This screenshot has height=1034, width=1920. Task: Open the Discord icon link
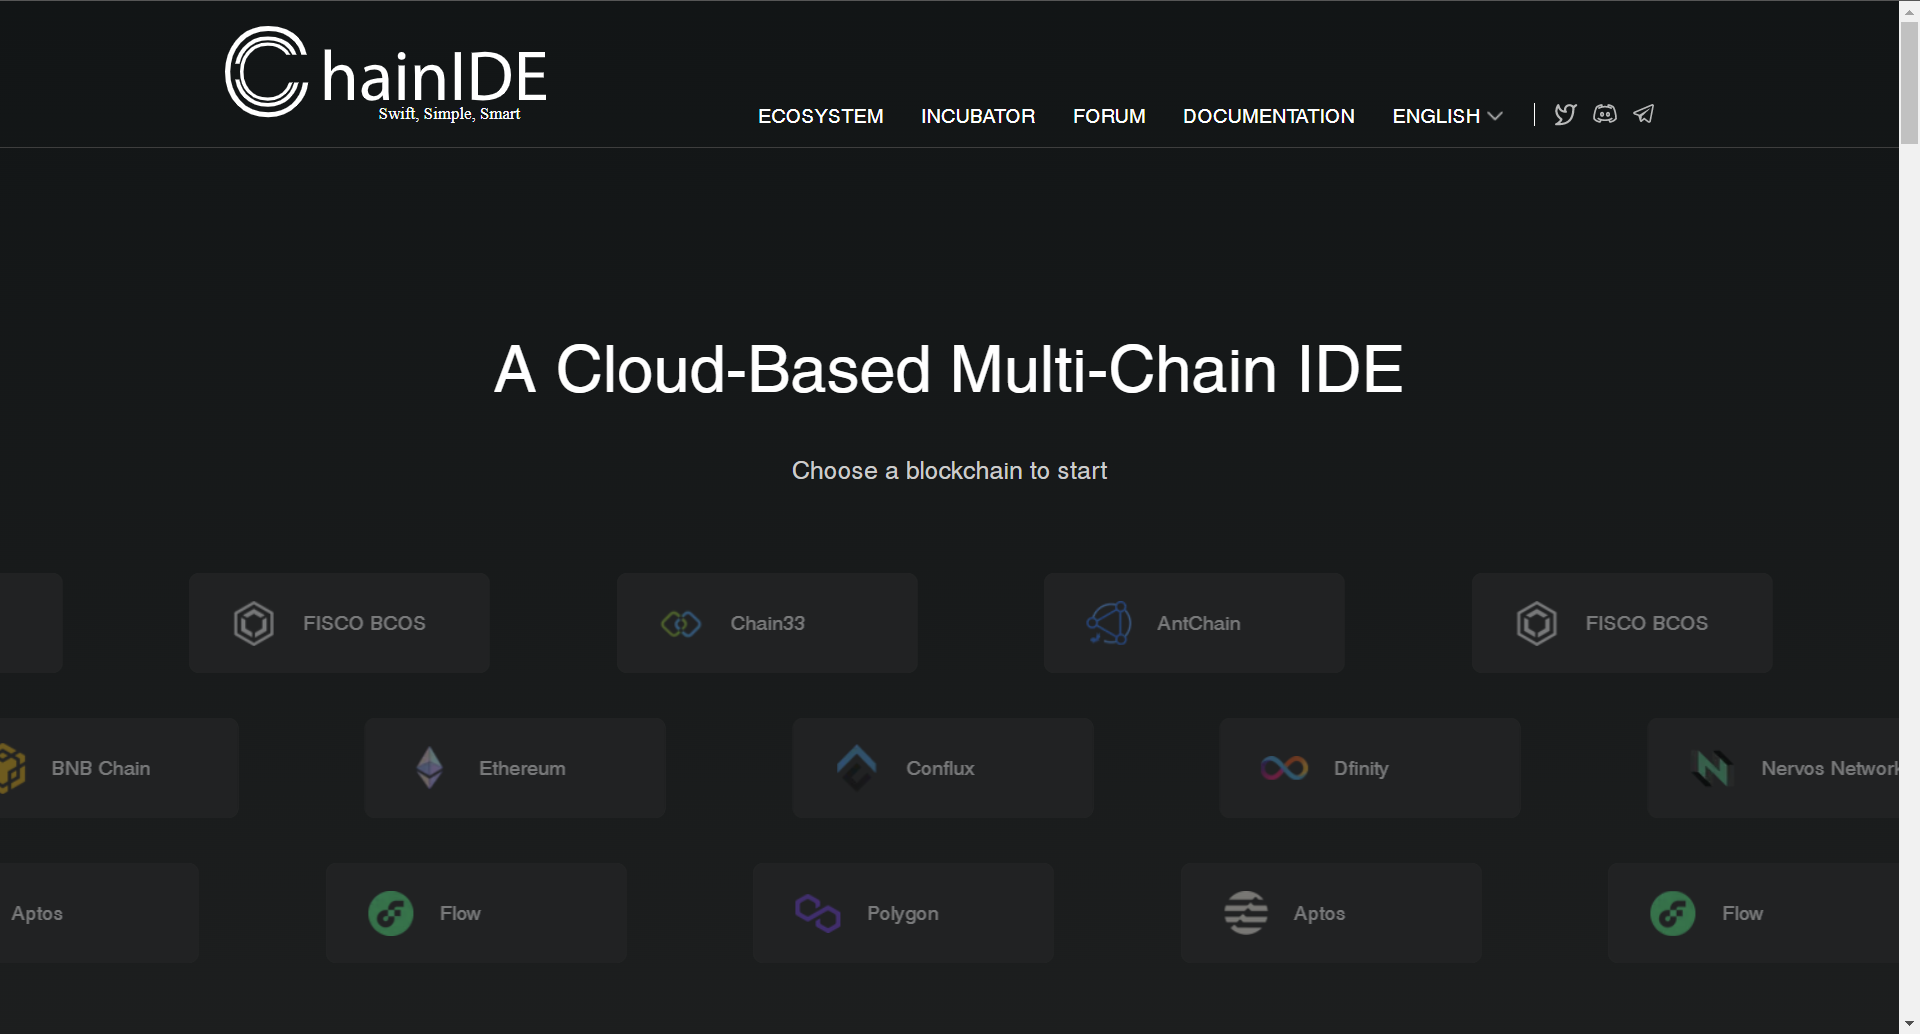(1605, 114)
